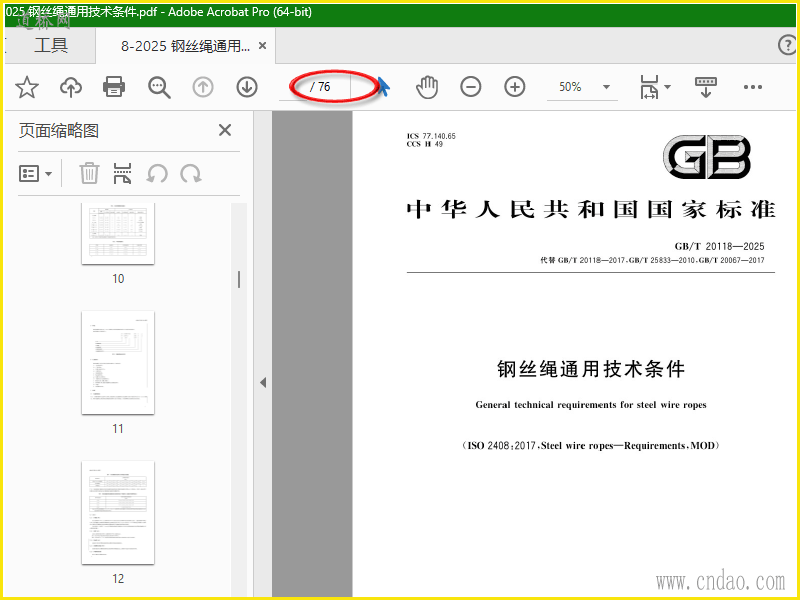Screen dimensions: 800x600
Task: Click the 中华人民共和国国家标准 heading
Action: (591, 210)
